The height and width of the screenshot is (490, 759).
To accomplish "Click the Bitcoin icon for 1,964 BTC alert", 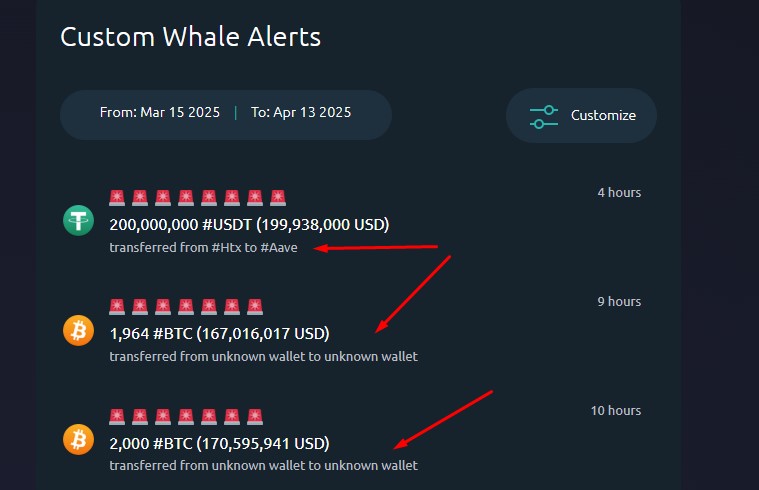I will click(x=78, y=331).
